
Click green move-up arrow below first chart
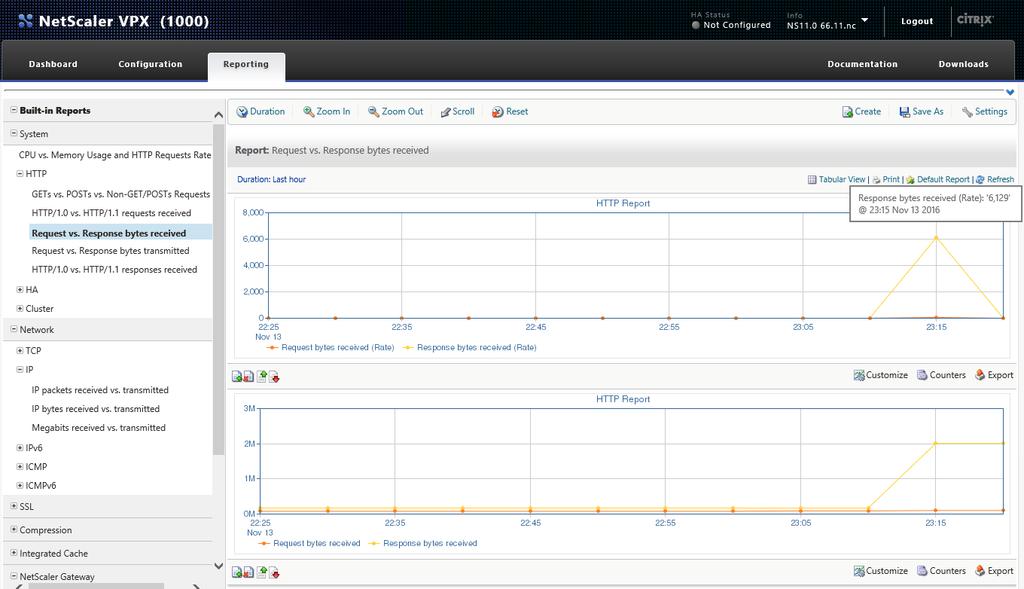[x=262, y=376]
